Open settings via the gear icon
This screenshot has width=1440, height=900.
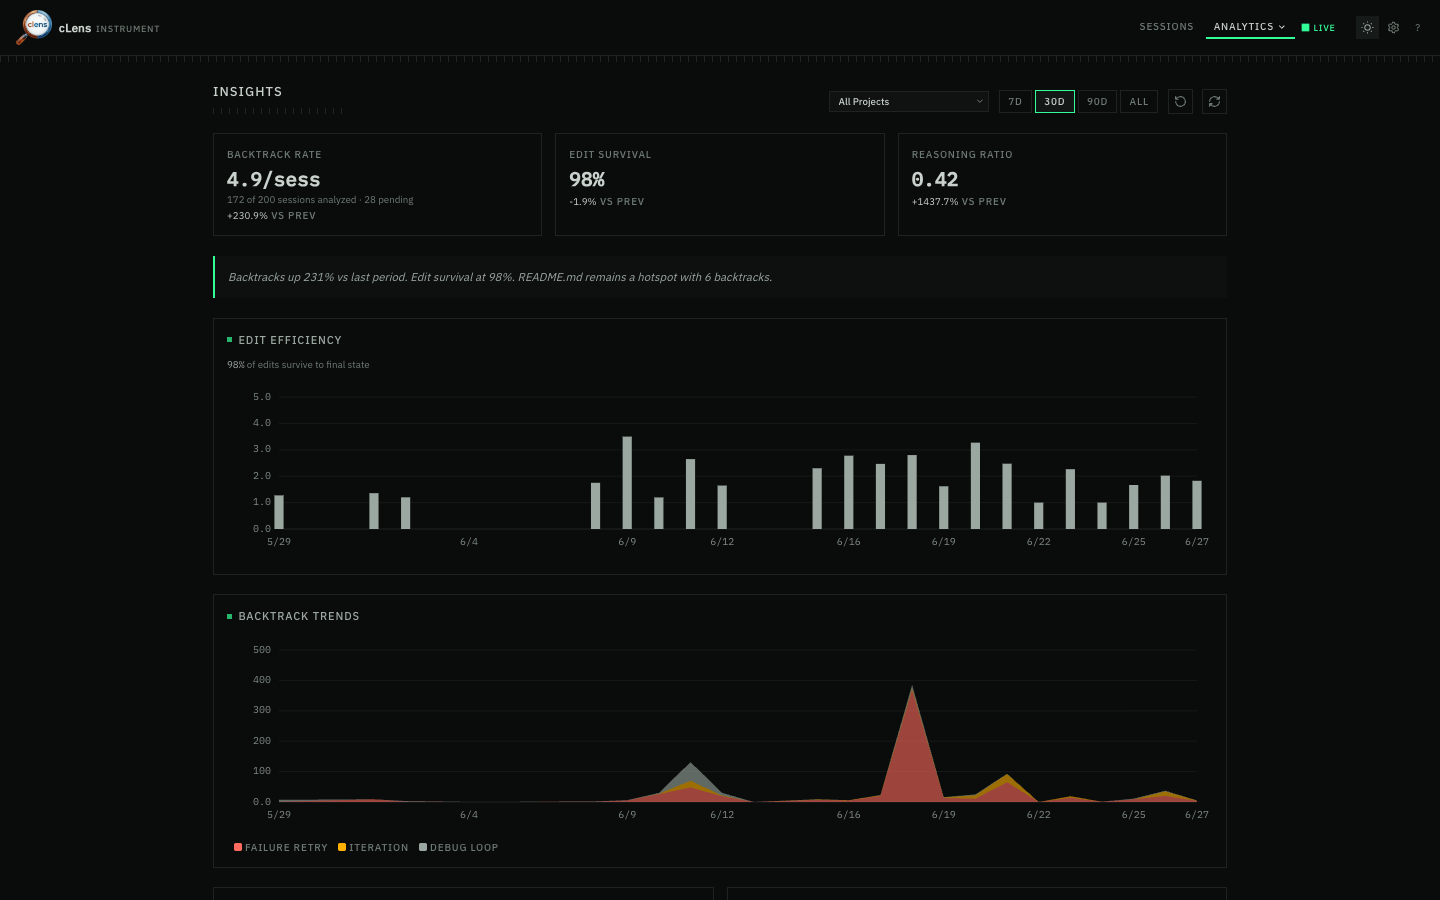(1393, 28)
